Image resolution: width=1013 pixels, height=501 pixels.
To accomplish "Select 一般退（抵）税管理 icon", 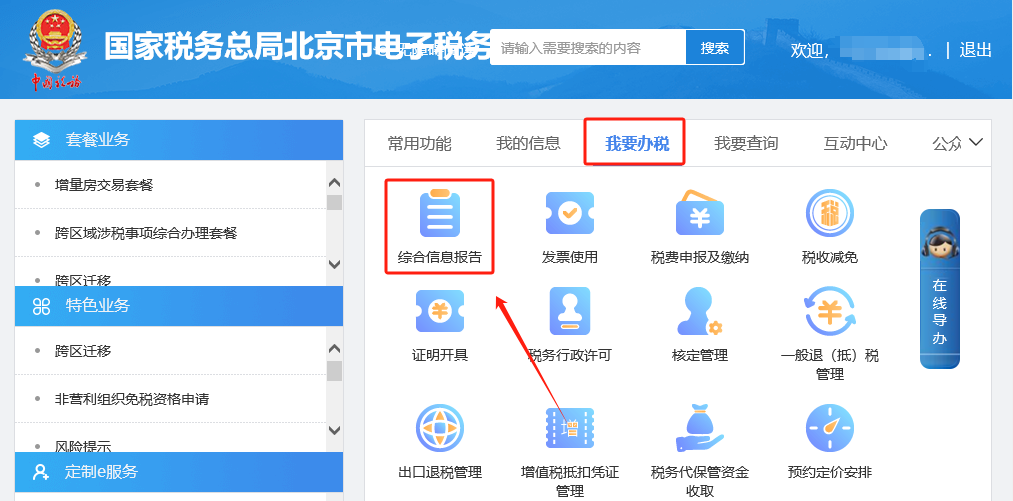I will tap(829, 312).
